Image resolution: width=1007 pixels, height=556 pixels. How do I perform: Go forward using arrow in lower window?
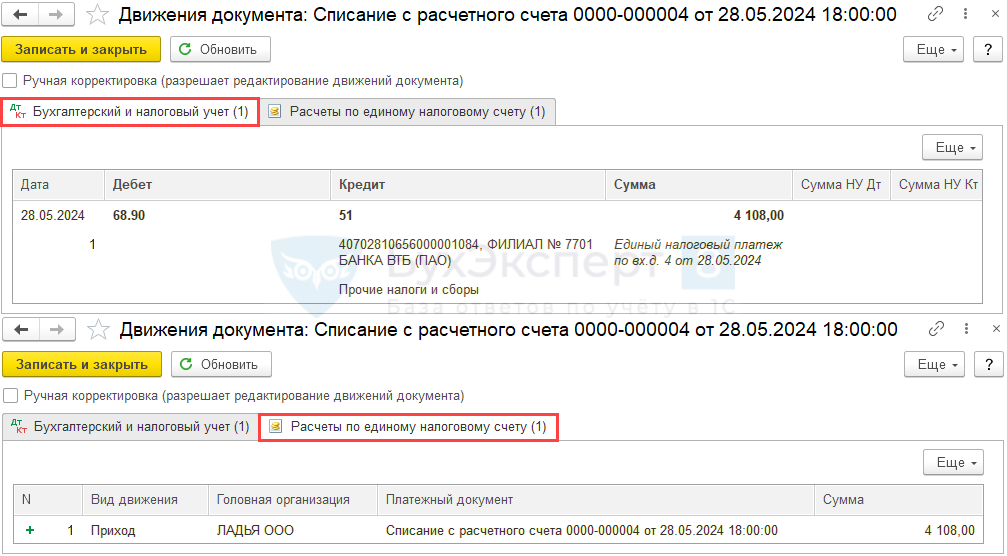(57, 329)
